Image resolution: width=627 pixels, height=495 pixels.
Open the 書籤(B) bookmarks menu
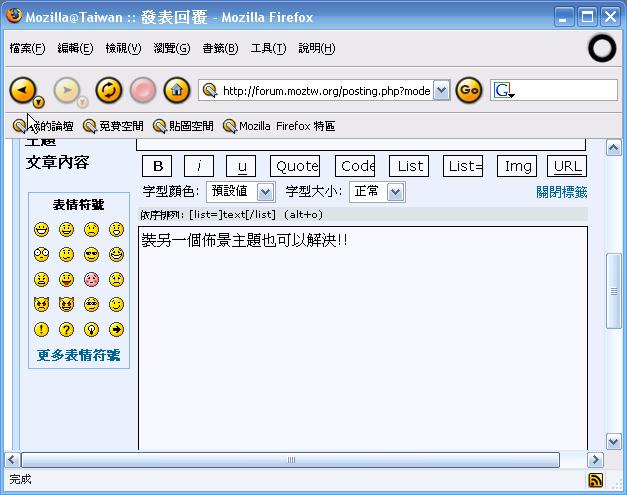(x=220, y=48)
